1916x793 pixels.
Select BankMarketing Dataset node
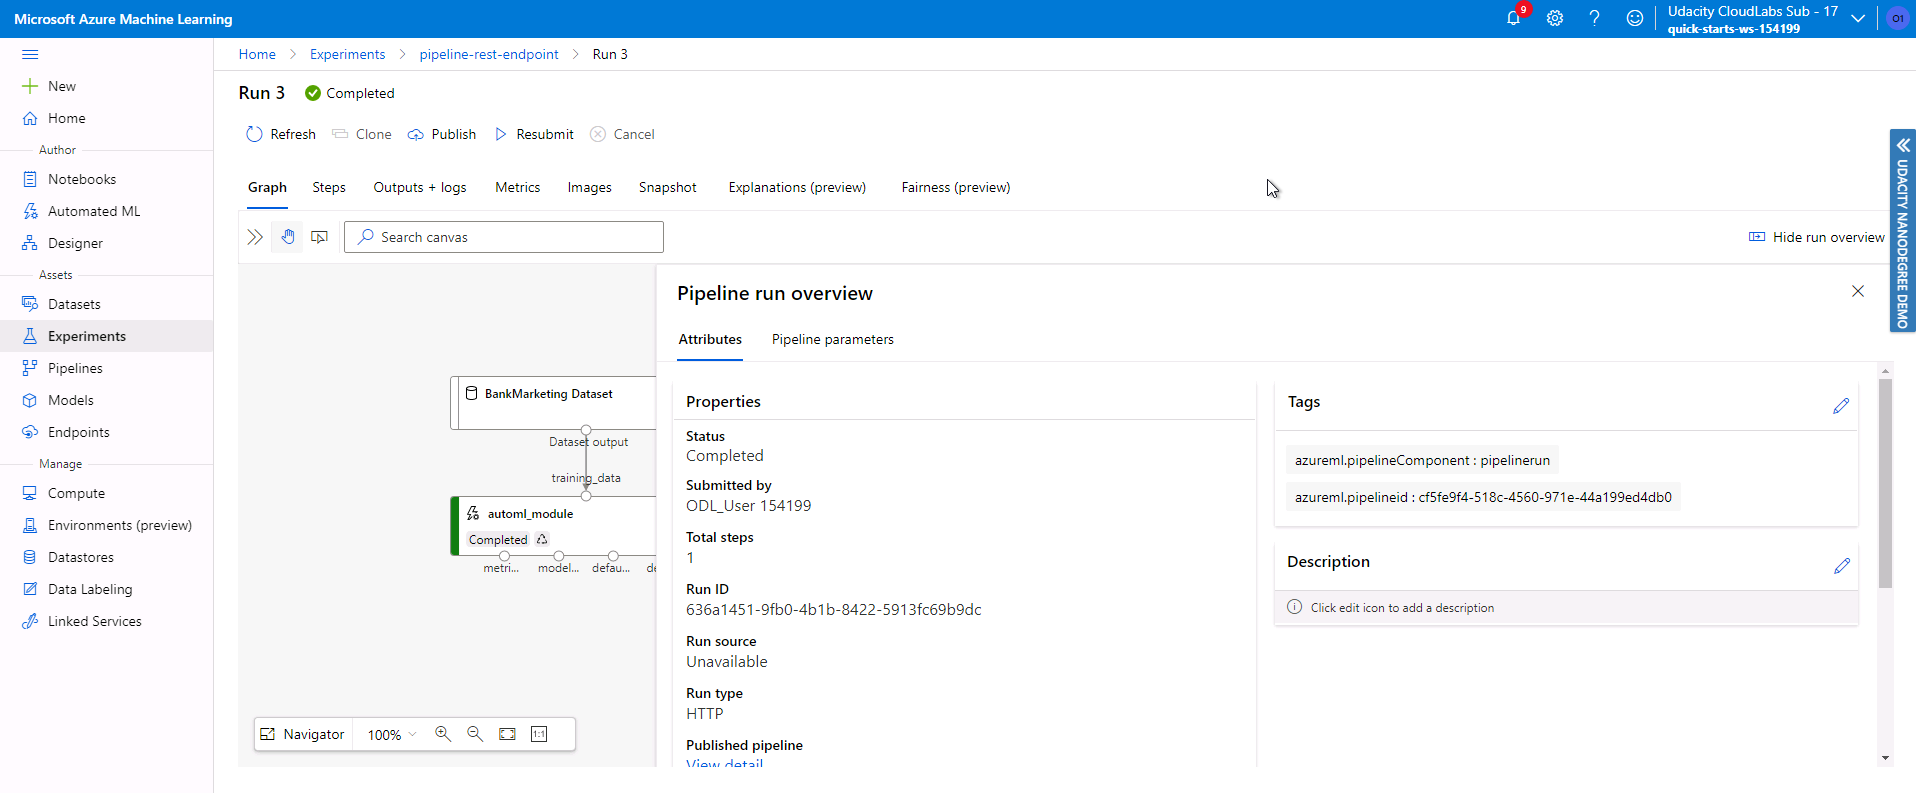tap(553, 403)
